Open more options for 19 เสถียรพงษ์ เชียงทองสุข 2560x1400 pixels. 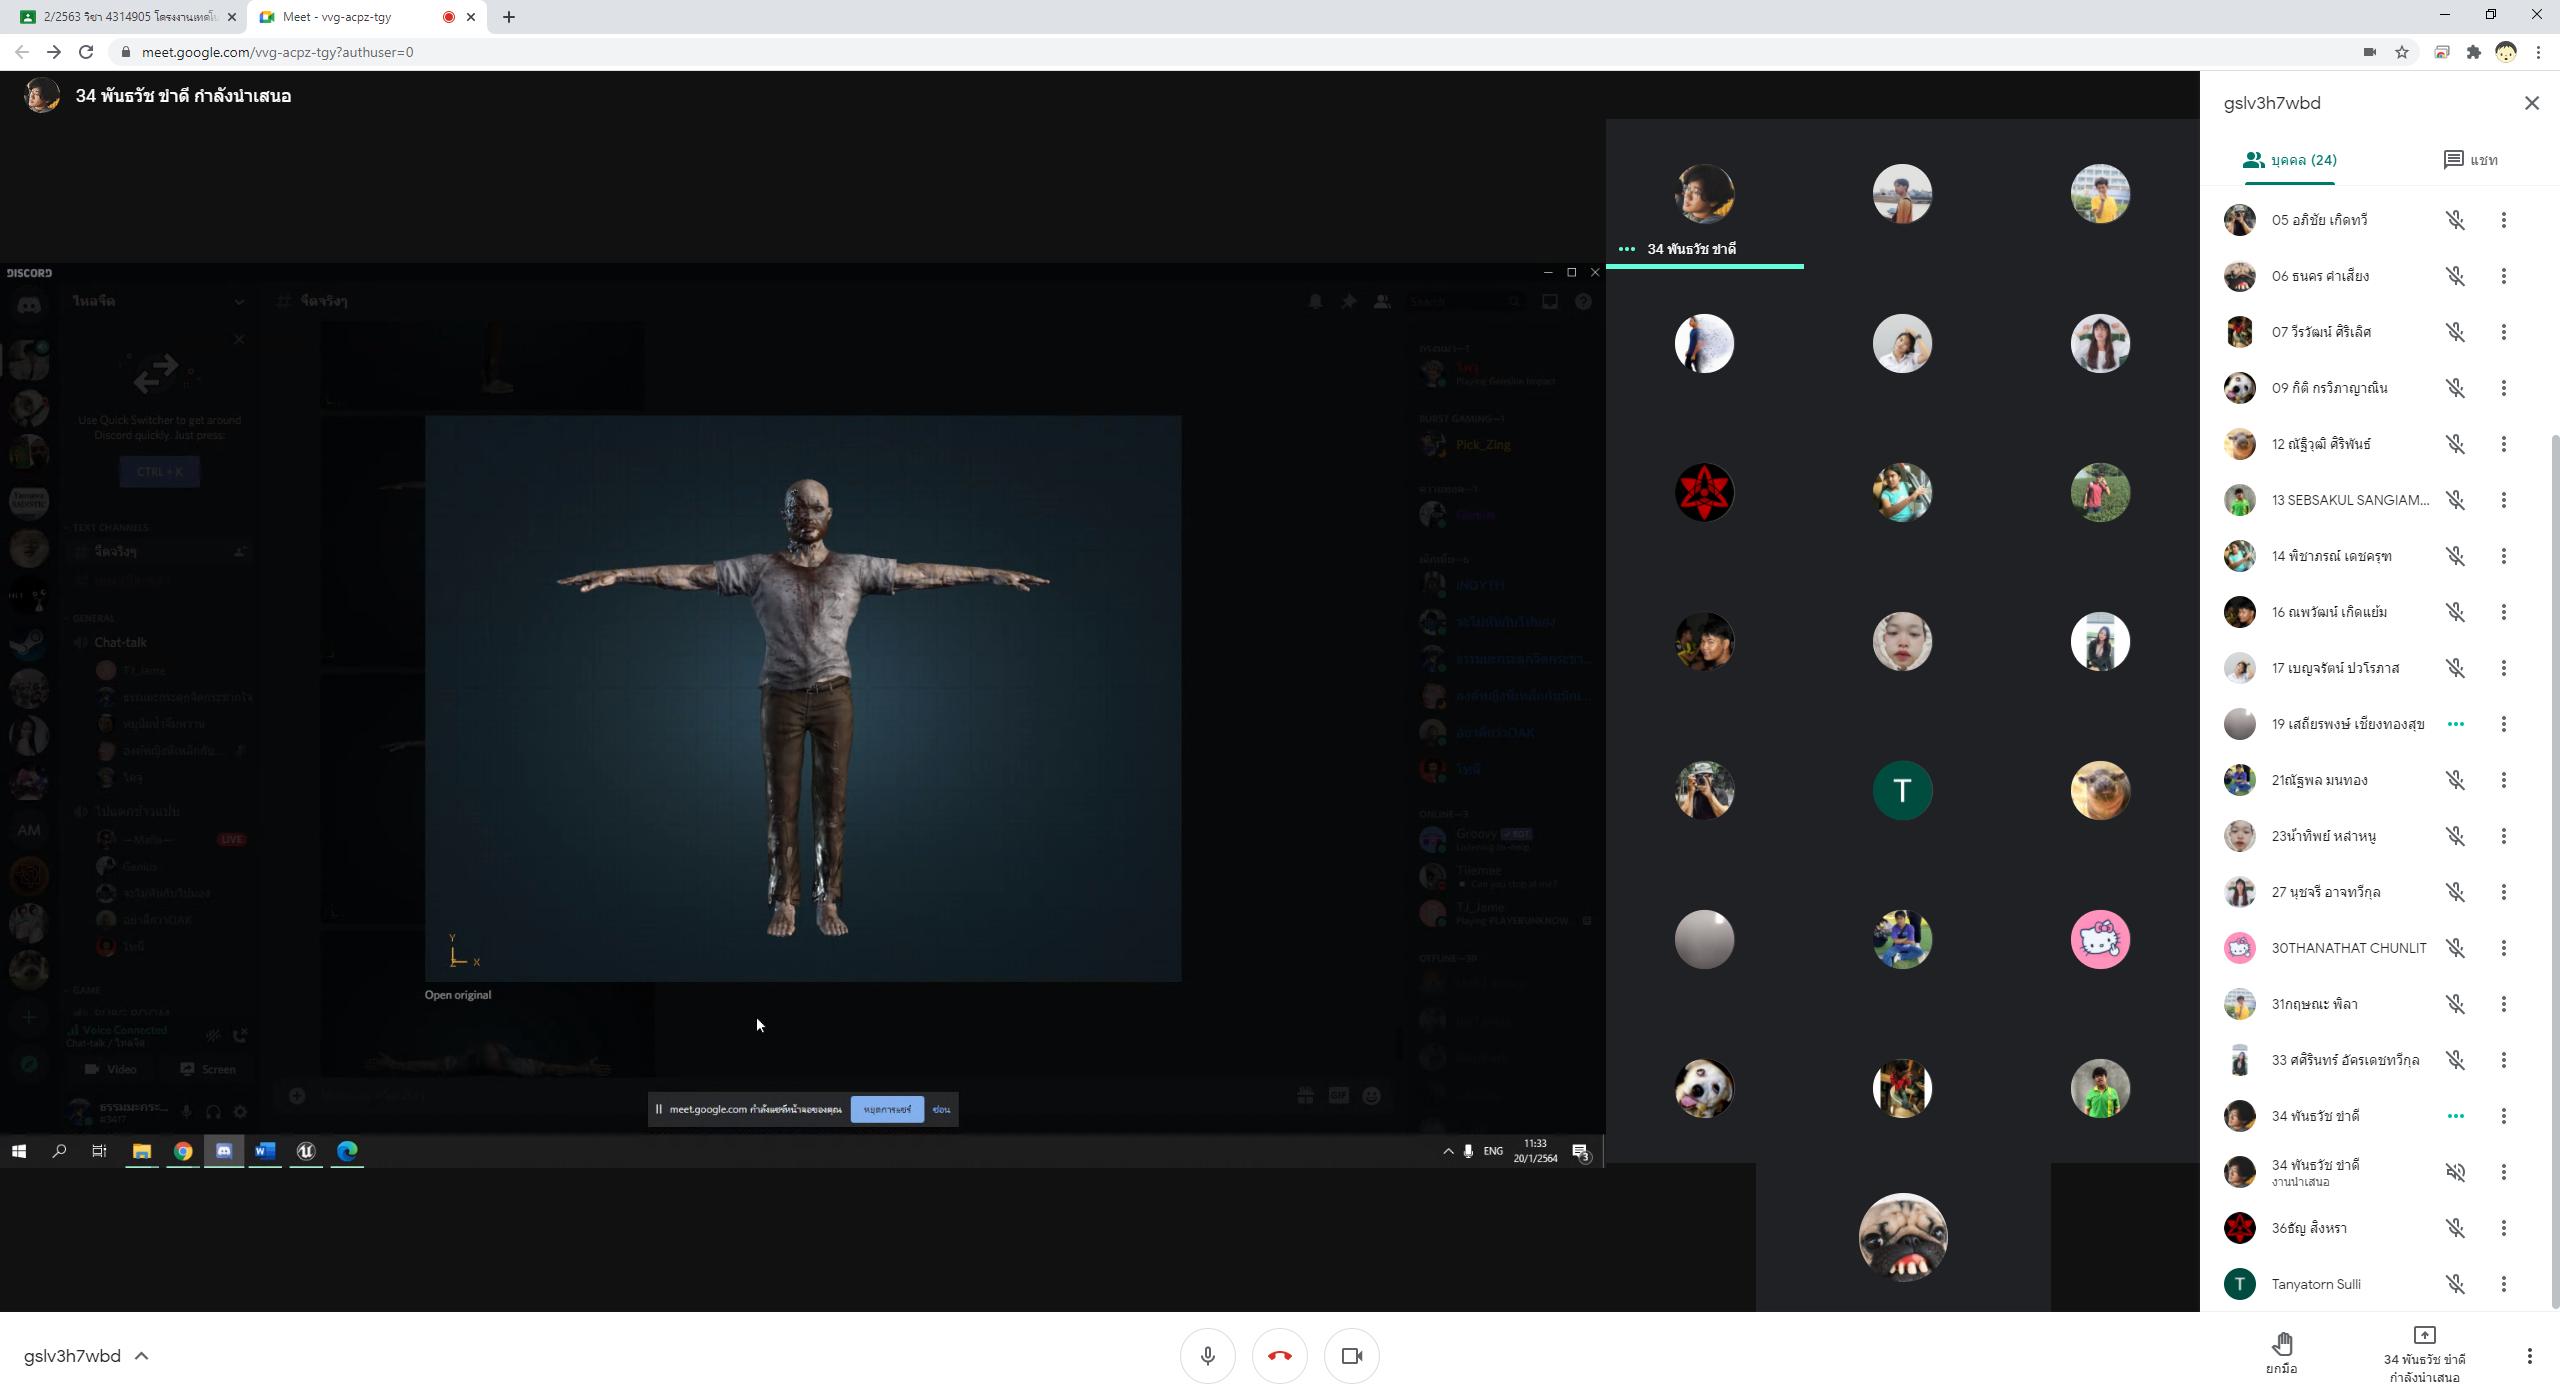2503,724
